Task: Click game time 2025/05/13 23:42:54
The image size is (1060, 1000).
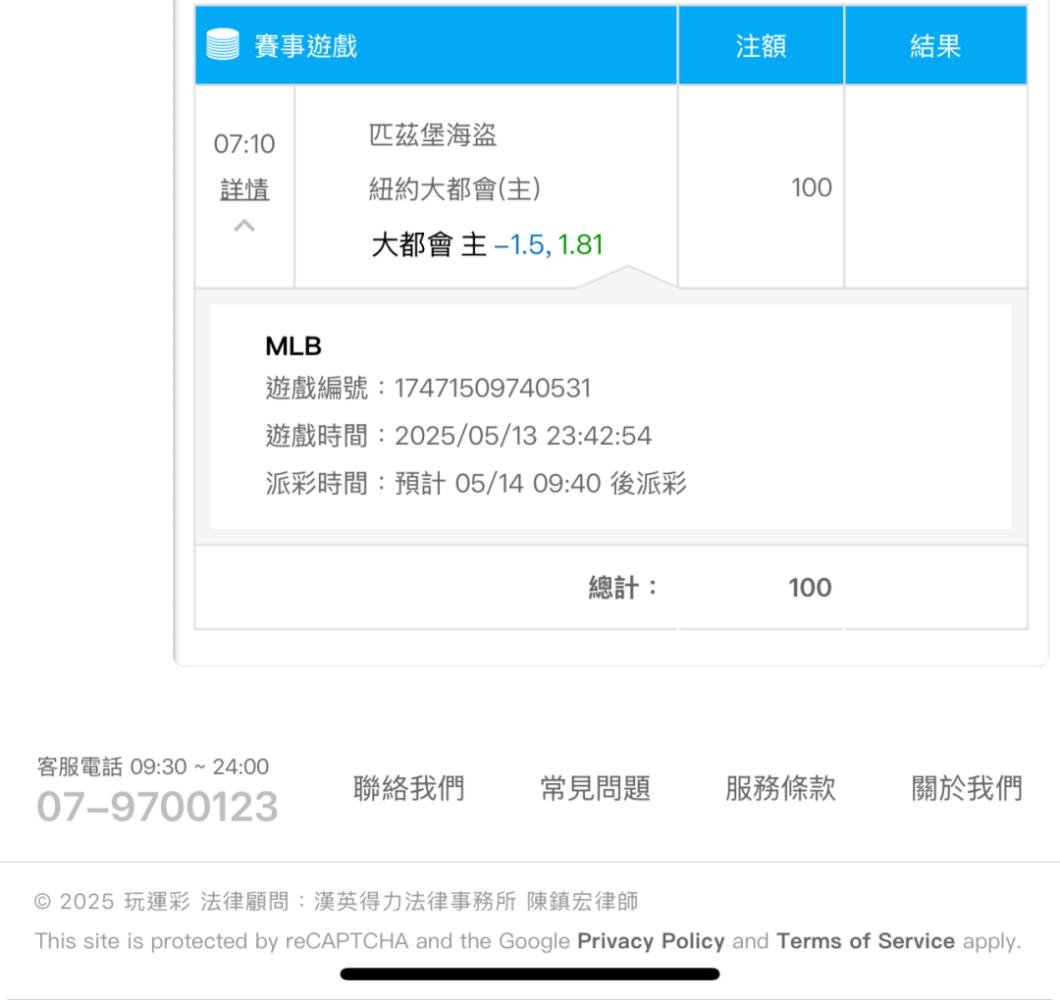Action: [x=523, y=436]
